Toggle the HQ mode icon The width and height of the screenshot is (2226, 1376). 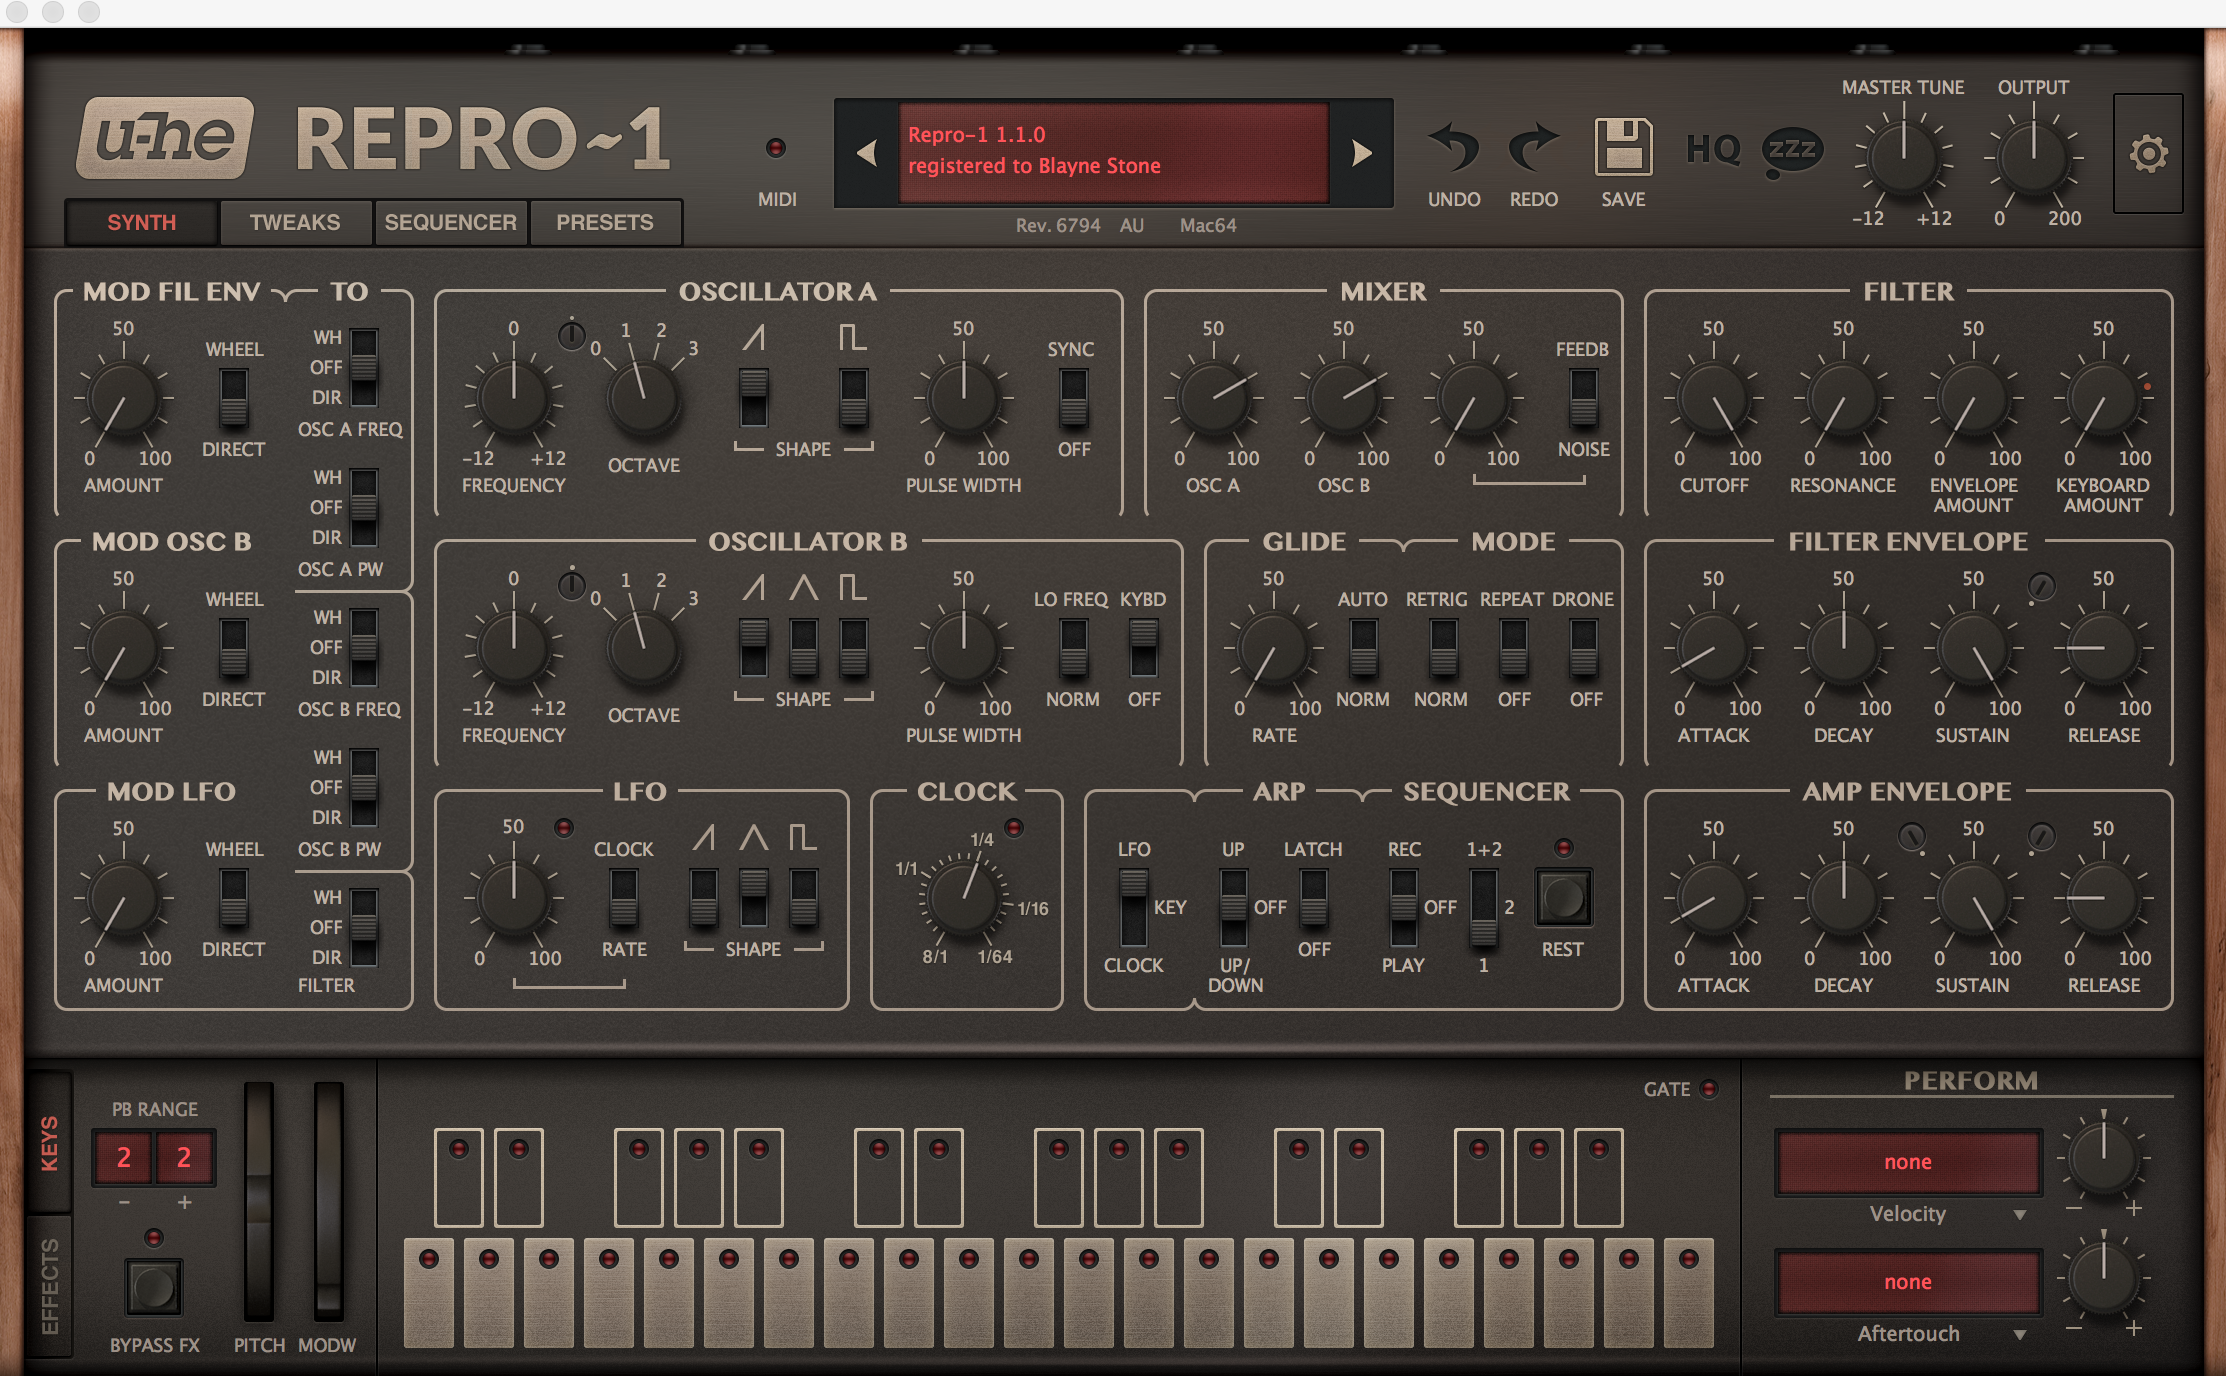(1713, 150)
